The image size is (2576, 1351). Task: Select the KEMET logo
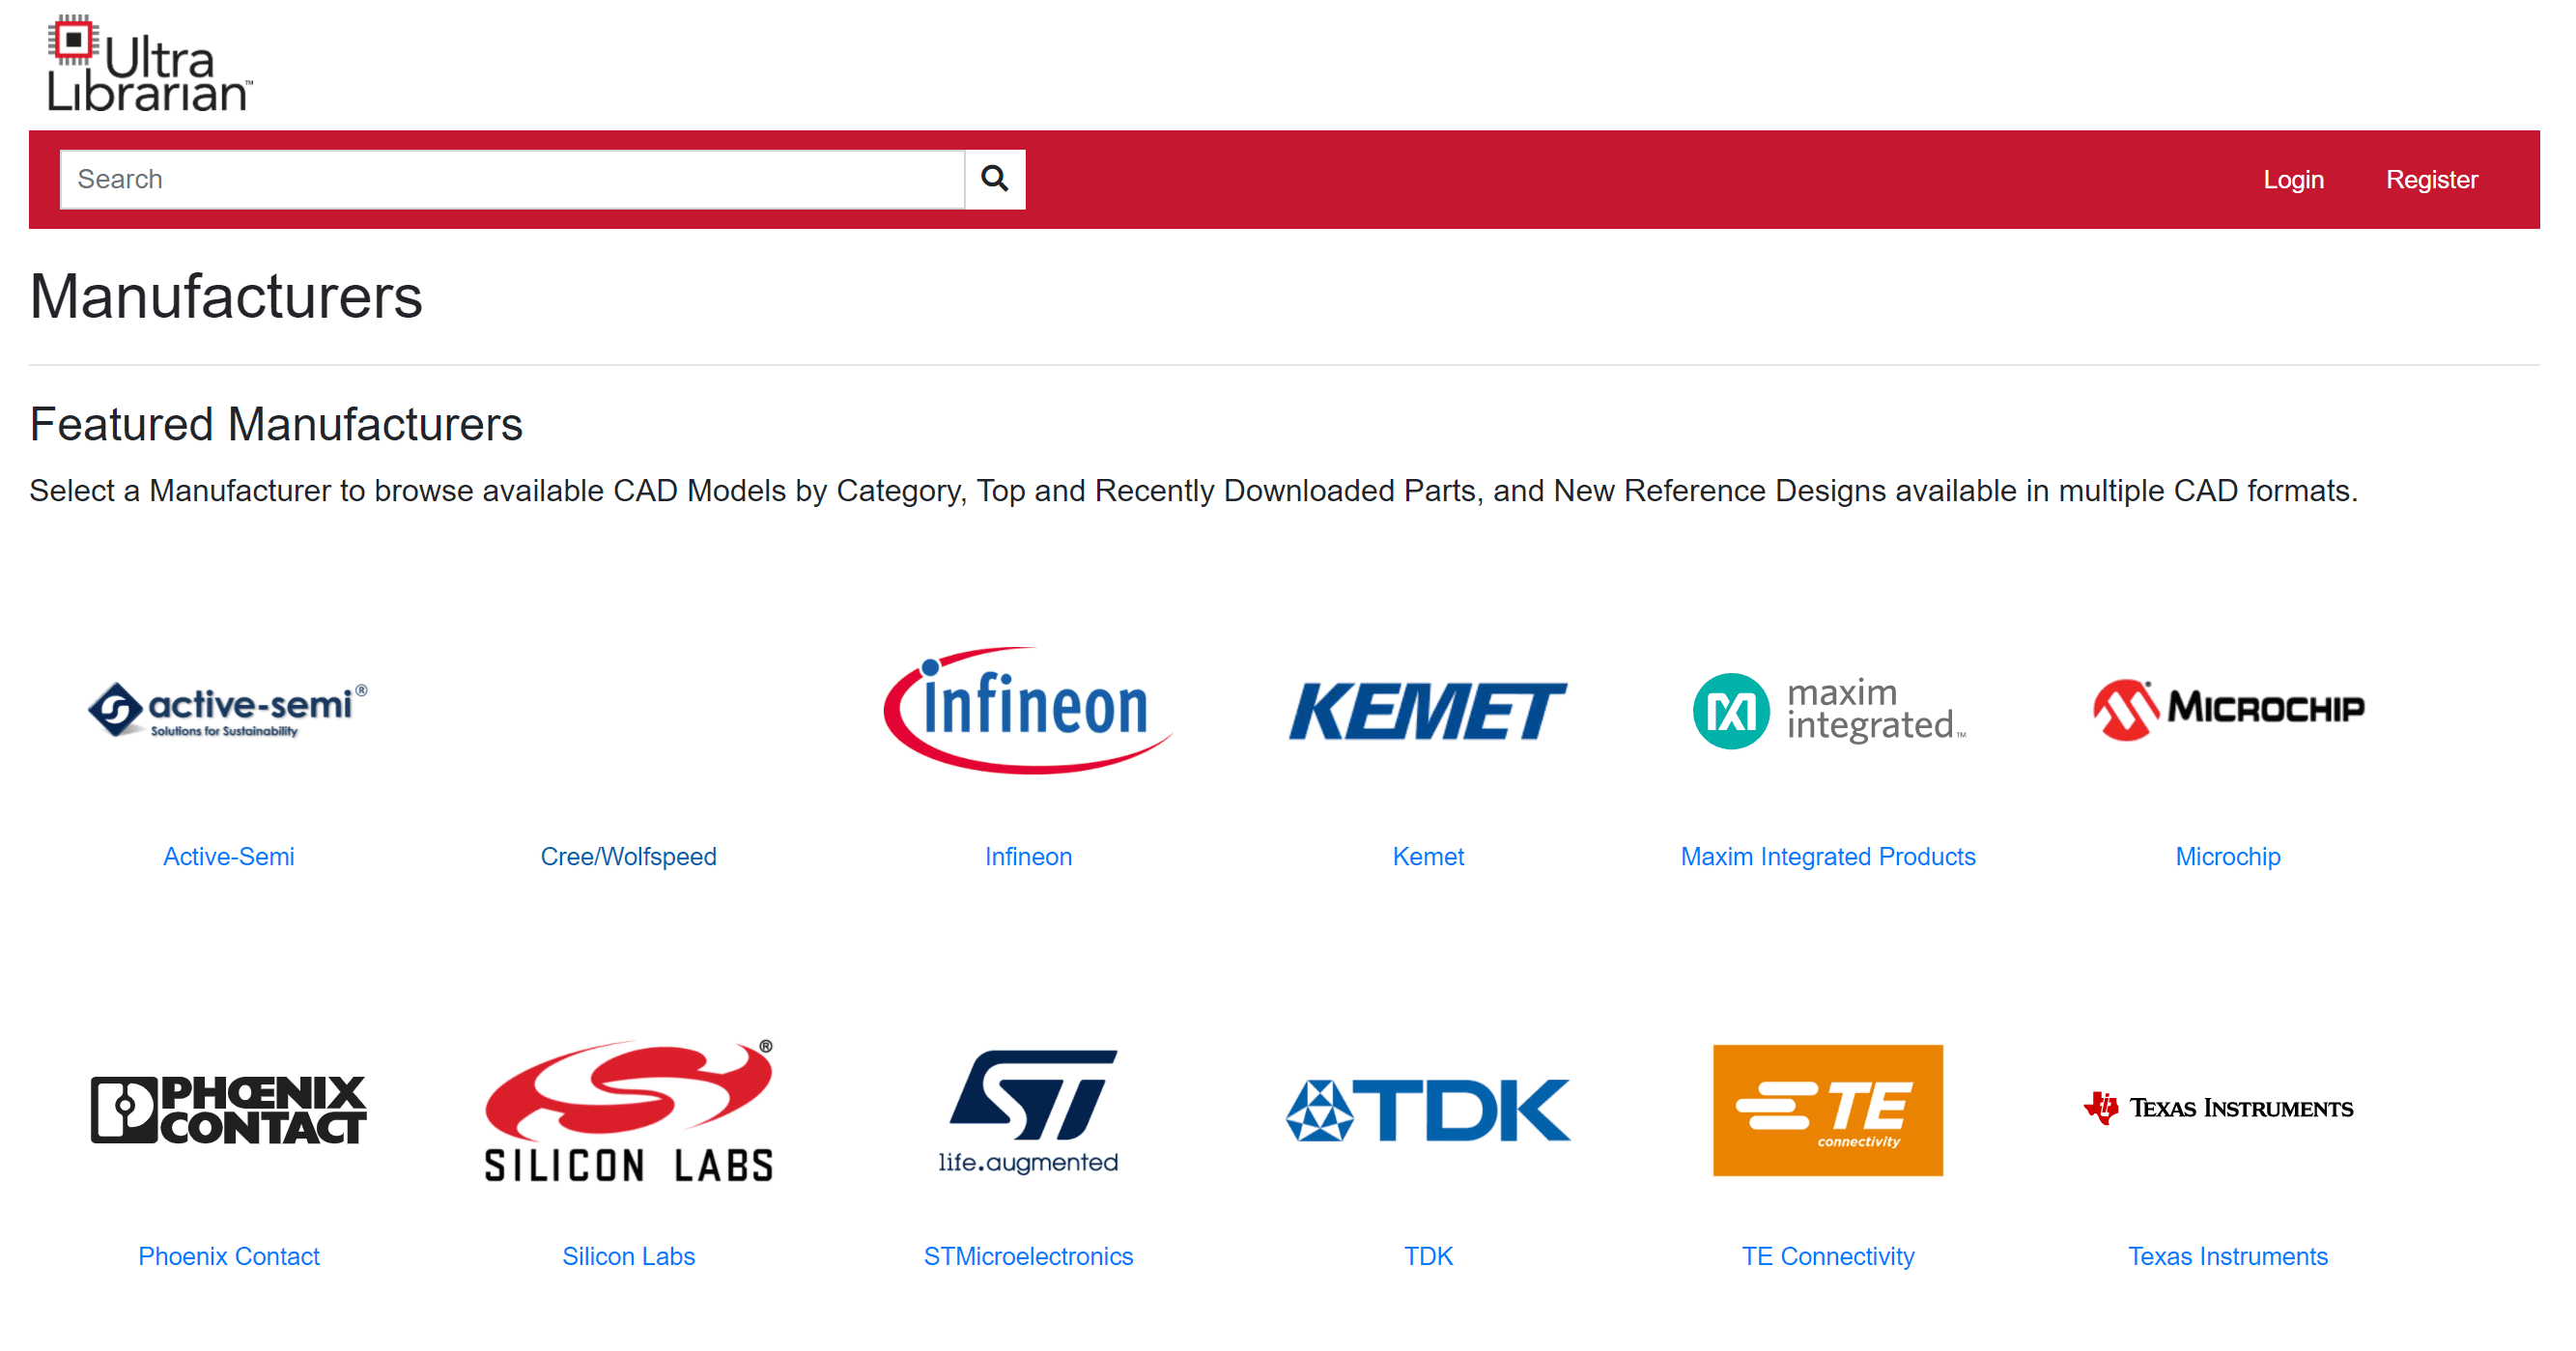tap(1428, 711)
